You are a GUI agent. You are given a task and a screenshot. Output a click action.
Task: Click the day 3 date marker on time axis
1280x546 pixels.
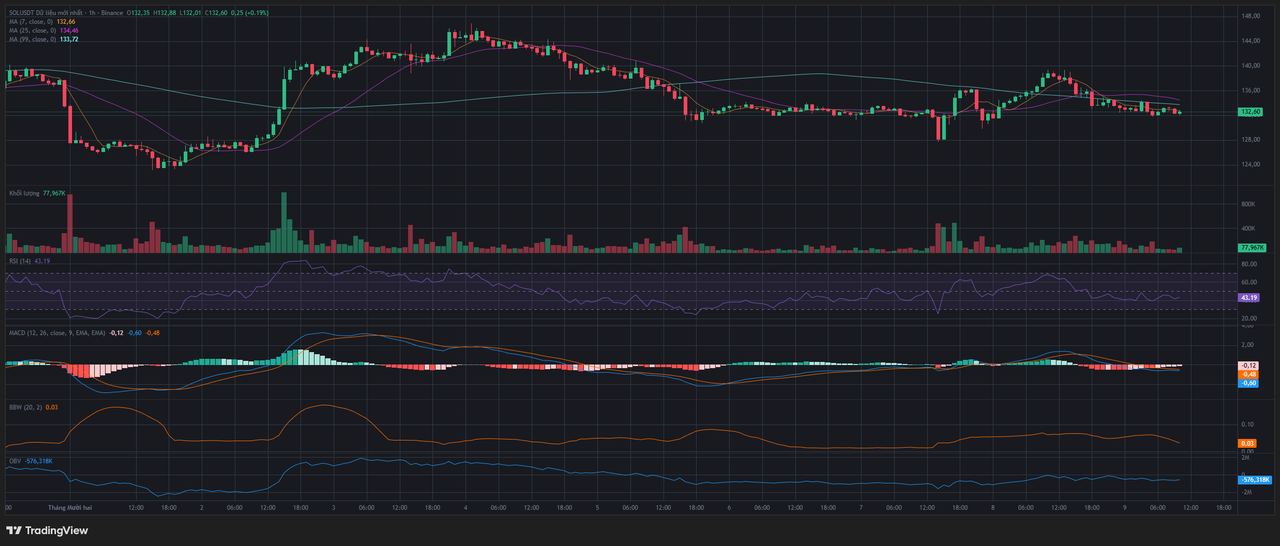pos(333,507)
